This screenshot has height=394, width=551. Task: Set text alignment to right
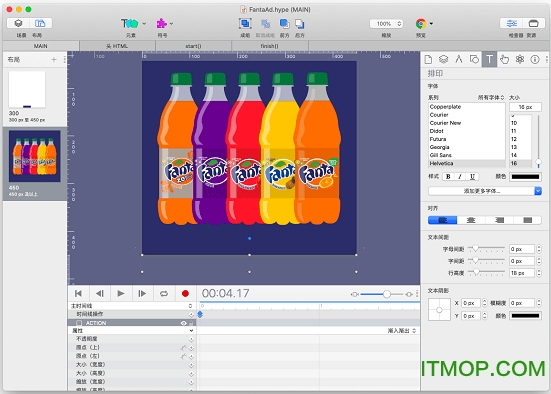[x=499, y=220]
